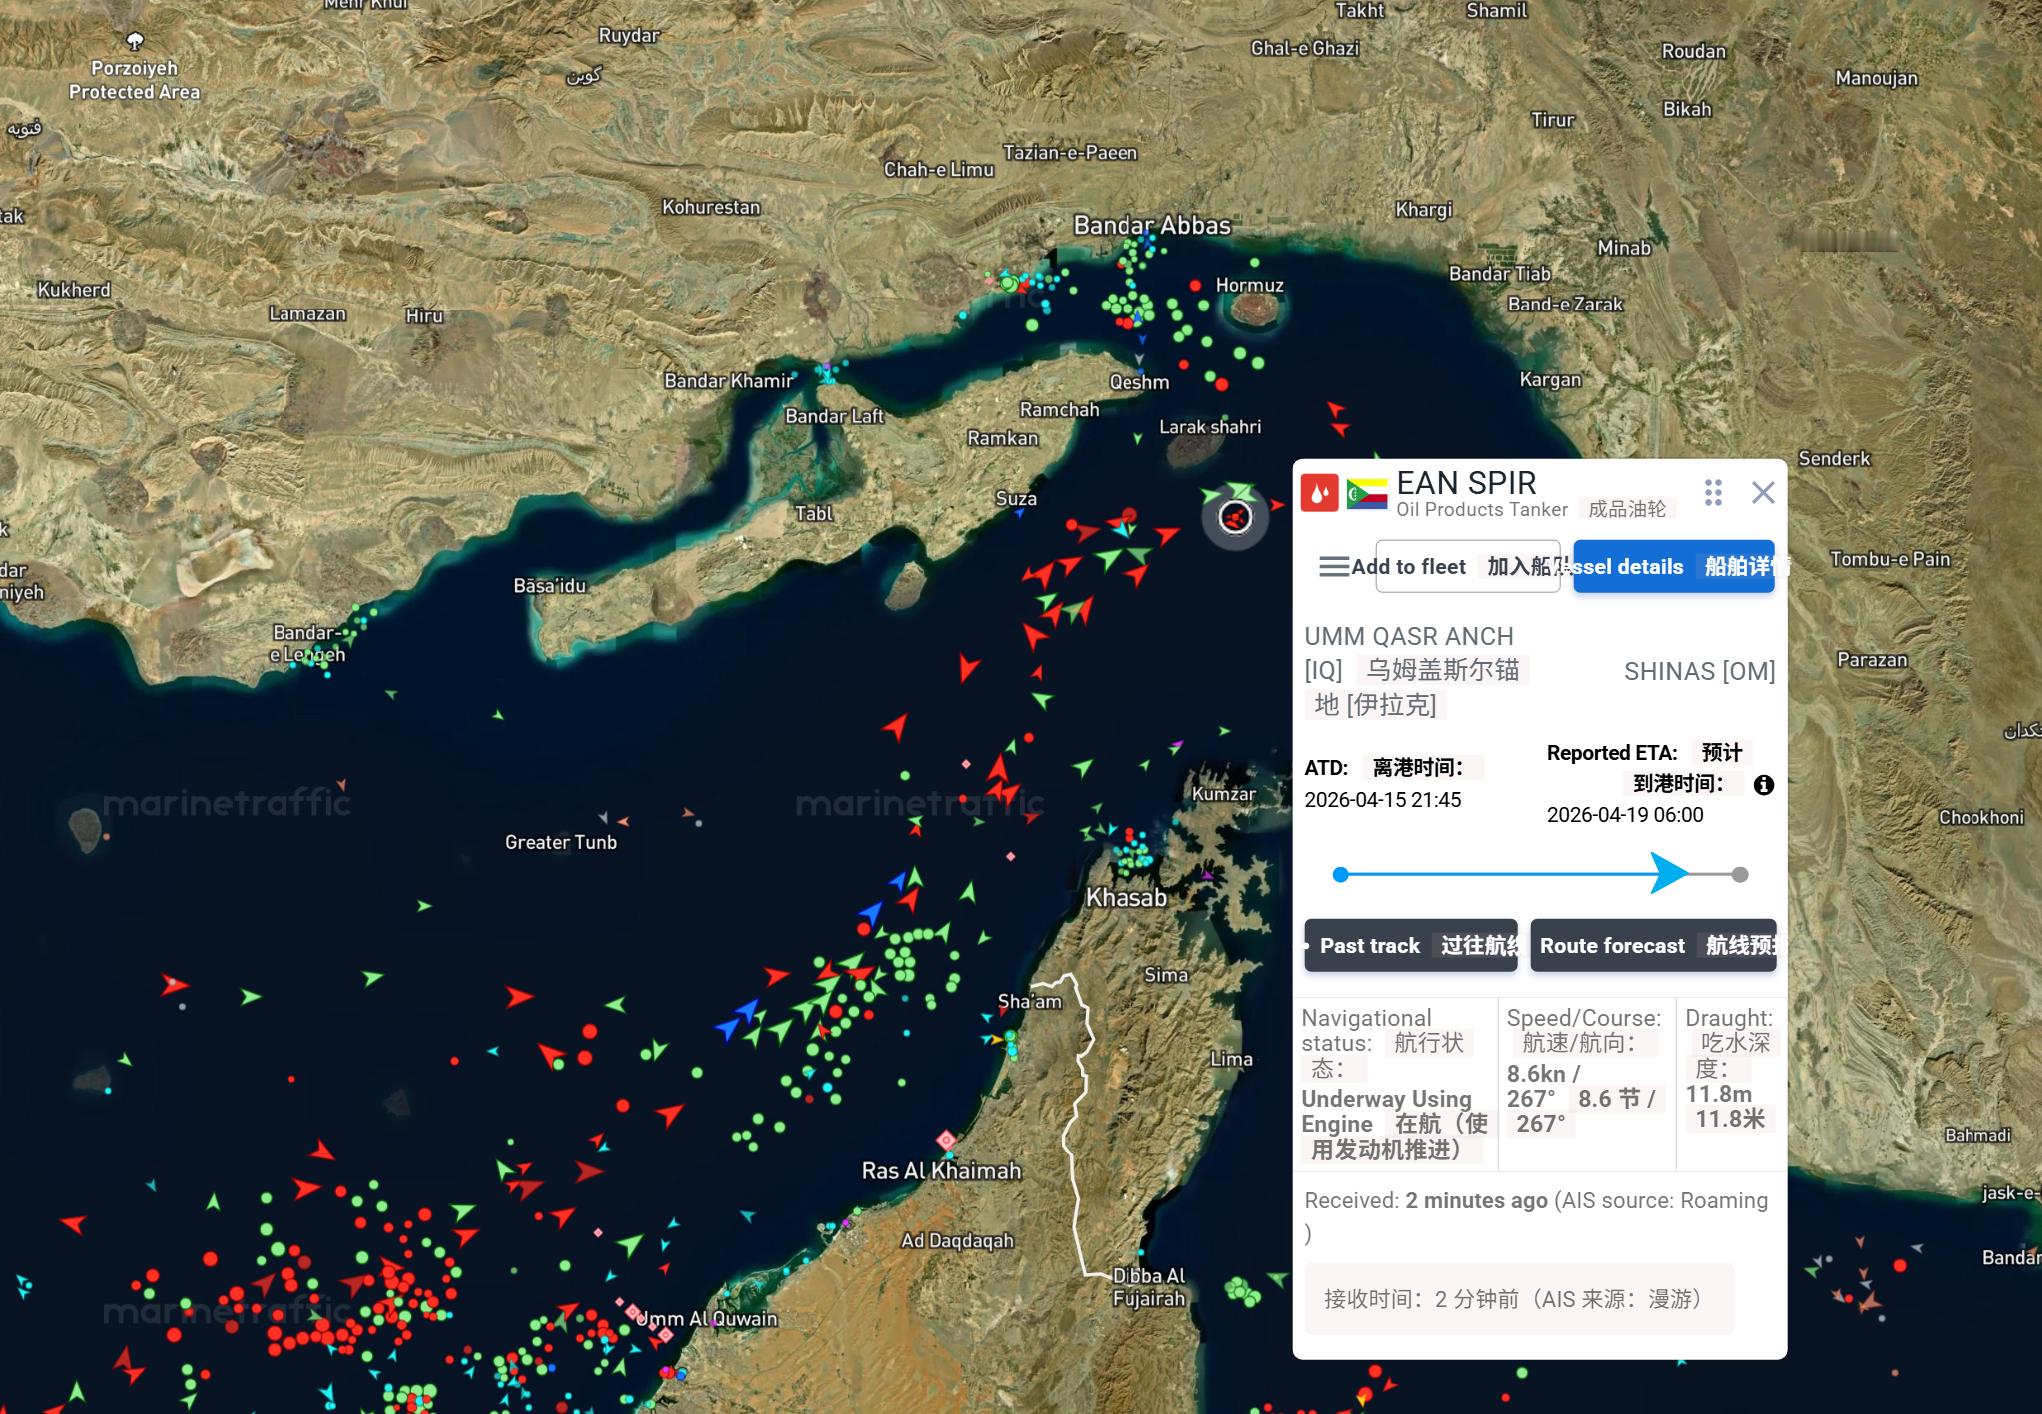This screenshot has height=1414, width=2042.
Task: Click the SHINAS [OM] destination port
Action: coord(1699,671)
